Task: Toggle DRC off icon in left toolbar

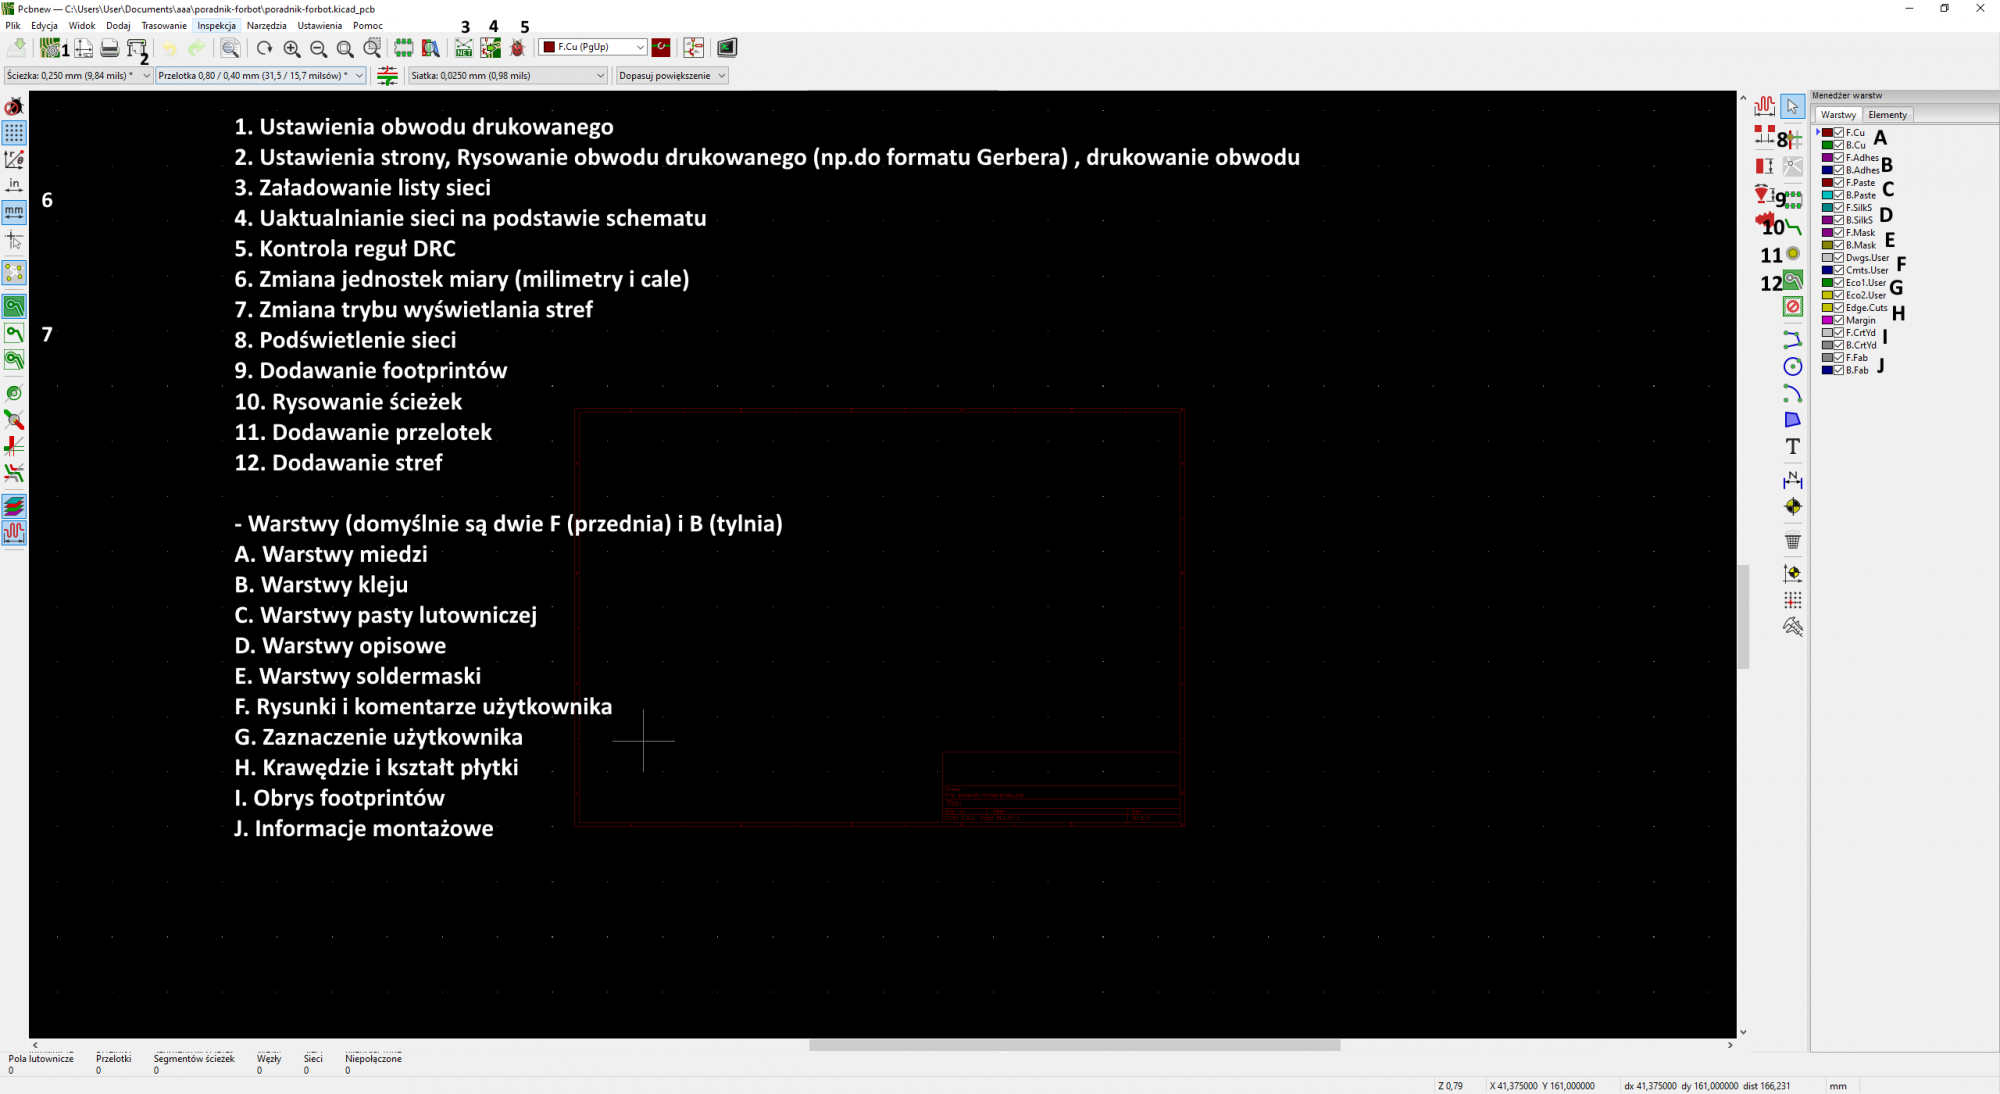Action: (x=14, y=106)
